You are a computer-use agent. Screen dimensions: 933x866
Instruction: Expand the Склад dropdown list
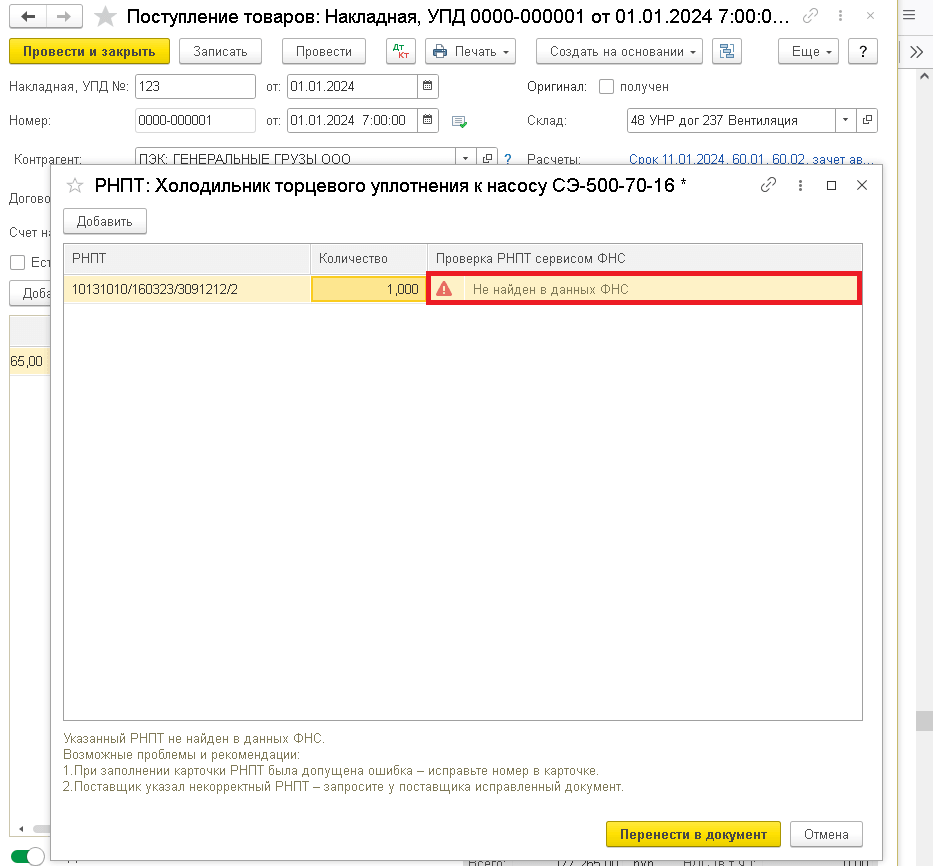pyautogui.click(x=845, y=120)
